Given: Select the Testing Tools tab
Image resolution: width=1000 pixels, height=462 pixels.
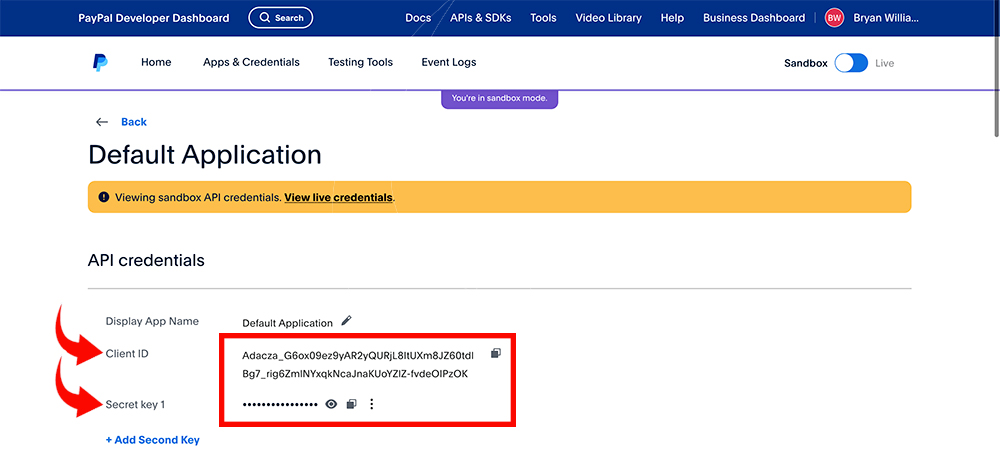Looking at the screenshot, I should (x=360, y=63).
